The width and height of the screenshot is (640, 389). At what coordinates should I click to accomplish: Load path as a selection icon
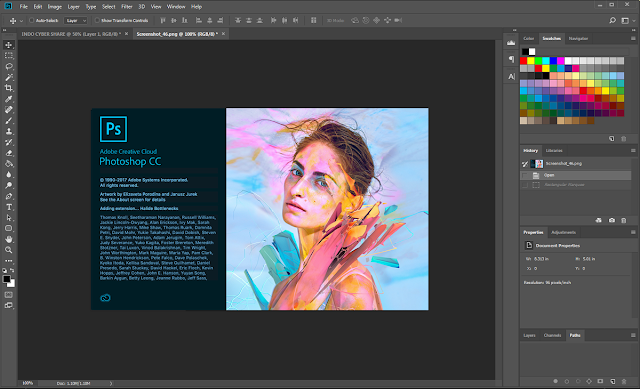pyautogui.click(x=578, y=381)
